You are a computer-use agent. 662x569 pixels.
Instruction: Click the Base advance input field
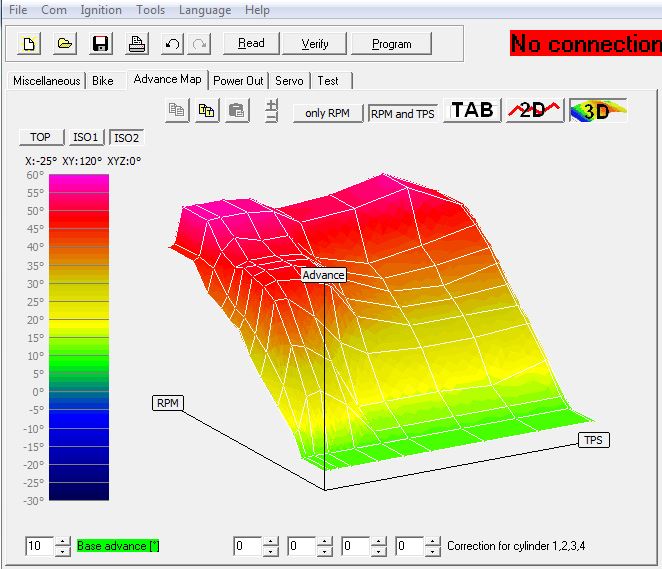click(x=40, y=546)
